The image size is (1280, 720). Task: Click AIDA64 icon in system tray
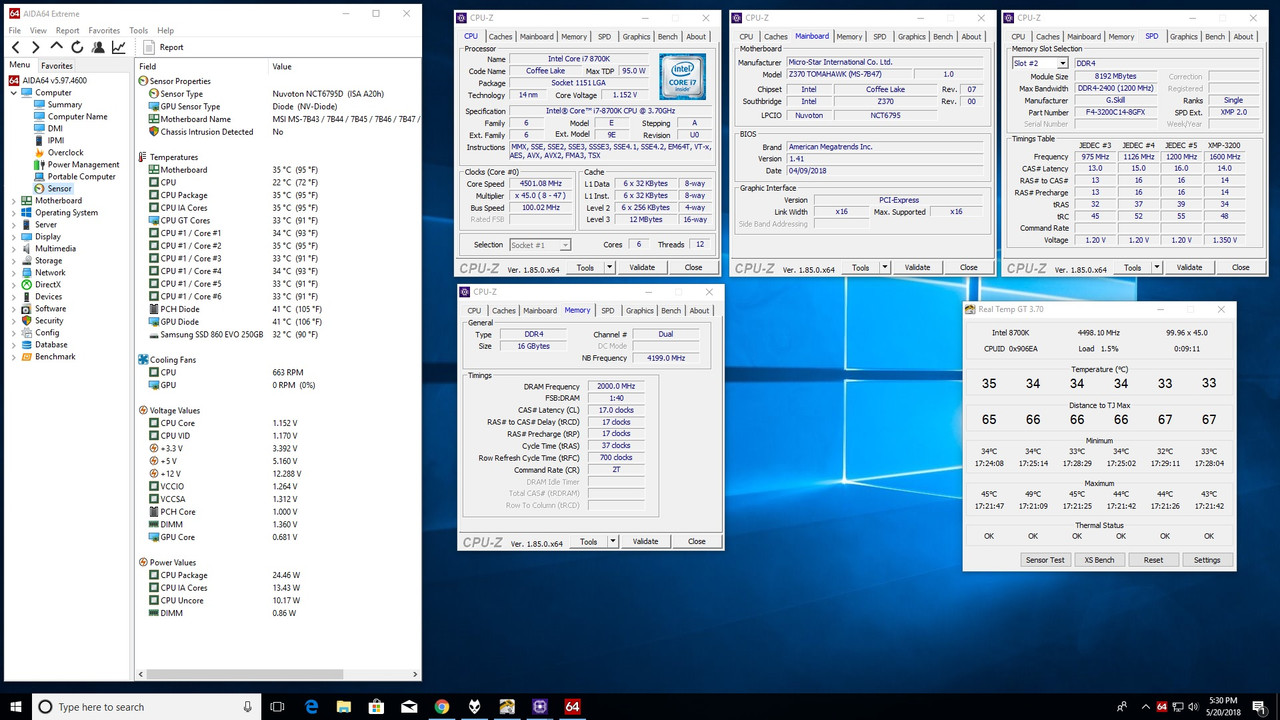click(x=1162, y=707)
